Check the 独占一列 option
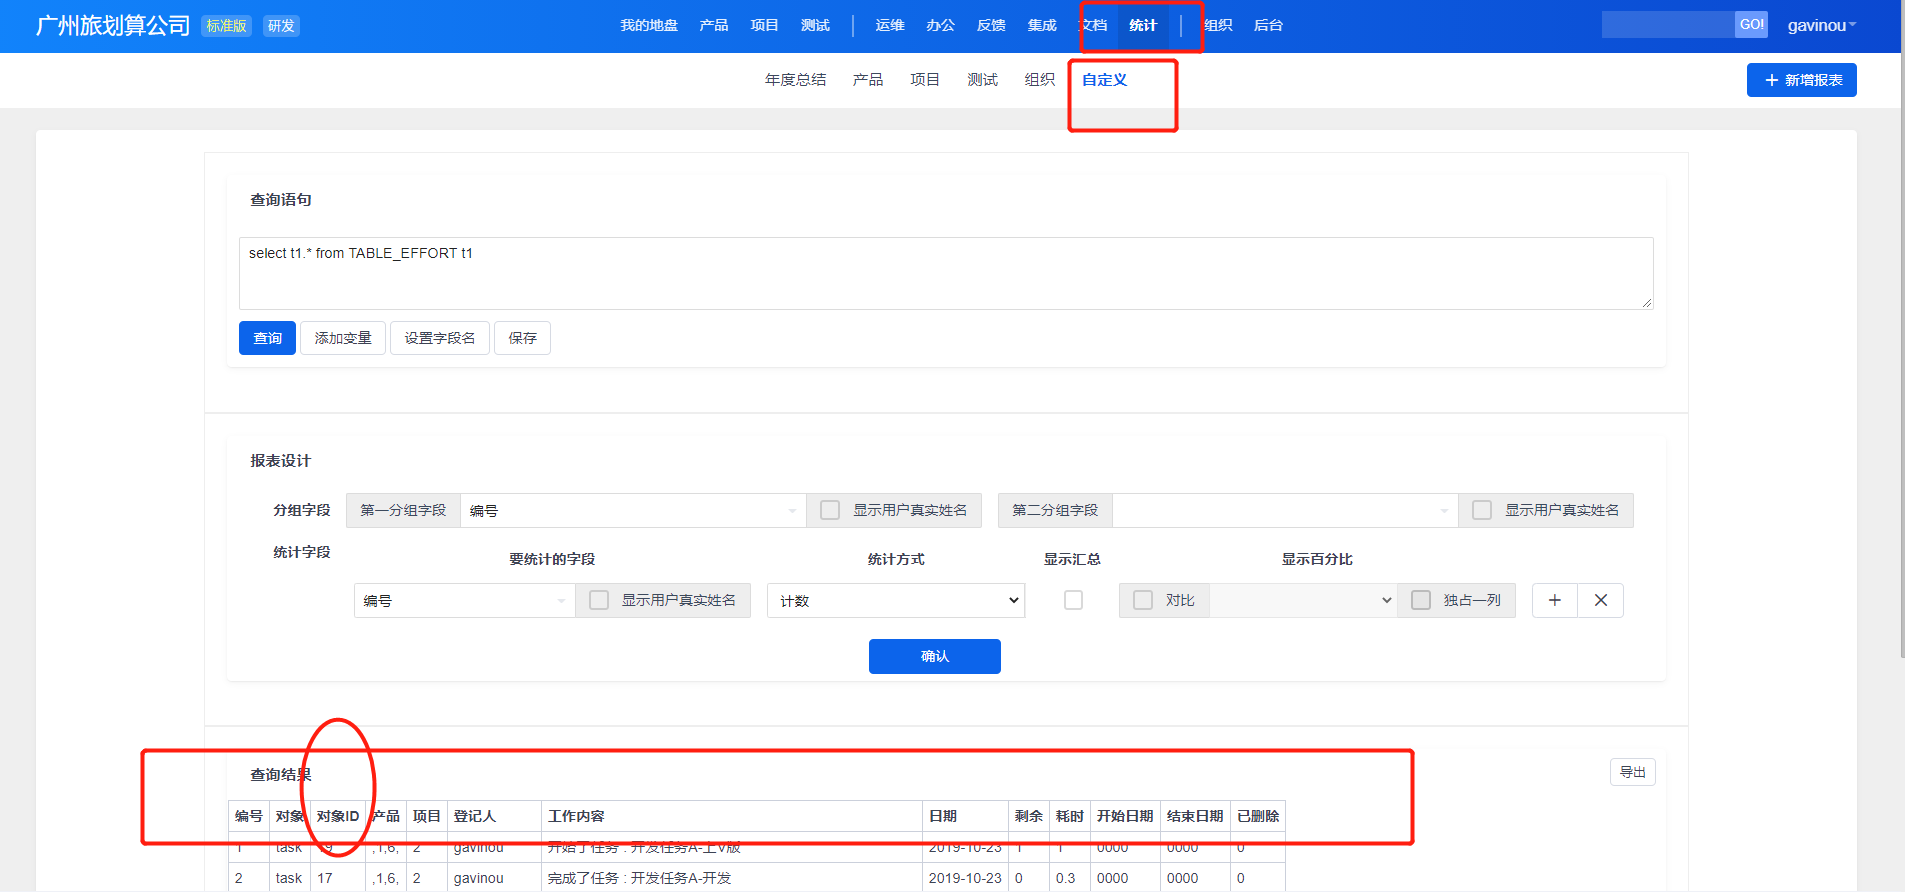This screenshot has height=892, width=1905. point(1421,600)
